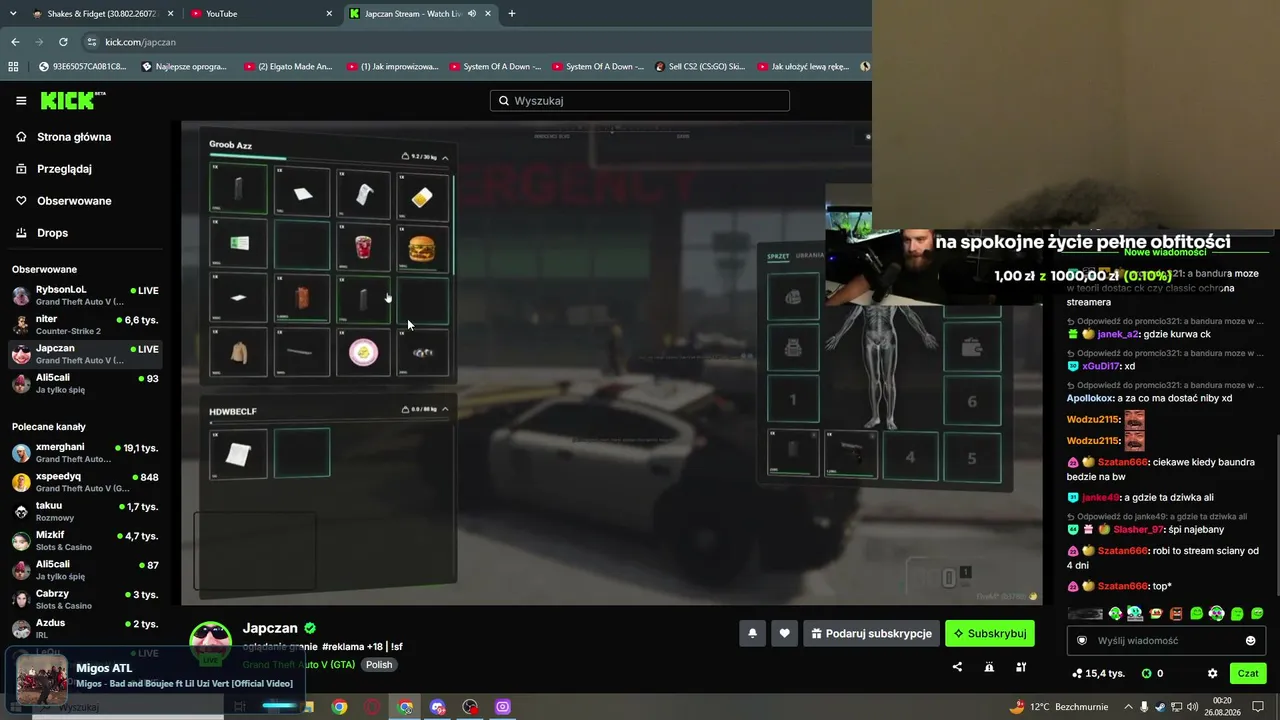Jump to Nowe wiadomości in chat
Viewport: 1280px width, 720px height.
point(1165,252)
